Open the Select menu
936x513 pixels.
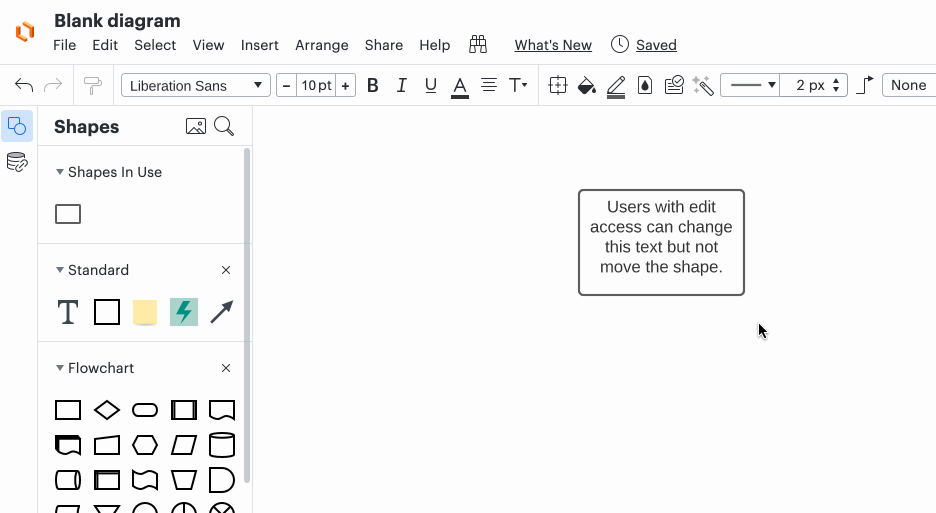tap(155, 45)
